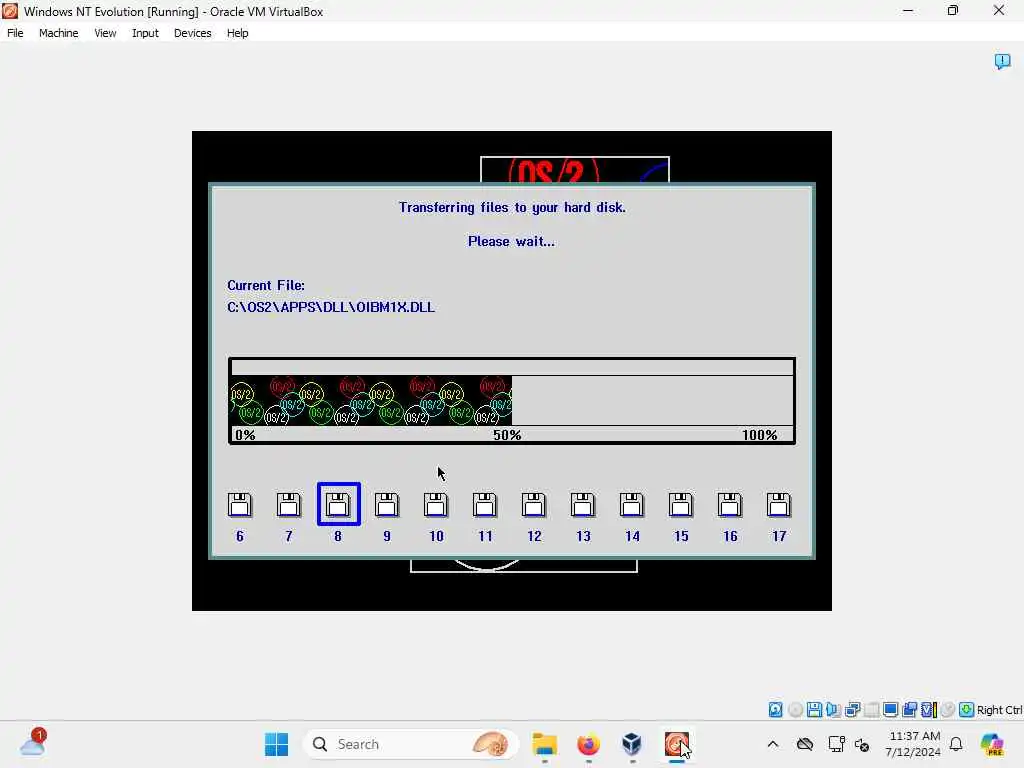Open the File menu

click(15, 33)
